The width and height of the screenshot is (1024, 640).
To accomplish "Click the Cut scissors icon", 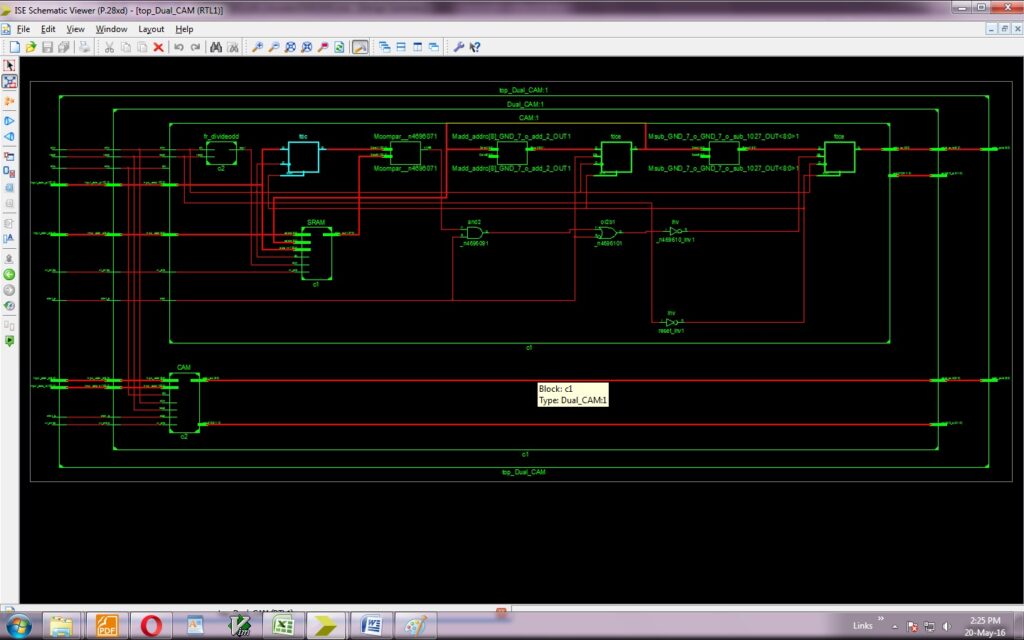I will click(x=111, y=46).
